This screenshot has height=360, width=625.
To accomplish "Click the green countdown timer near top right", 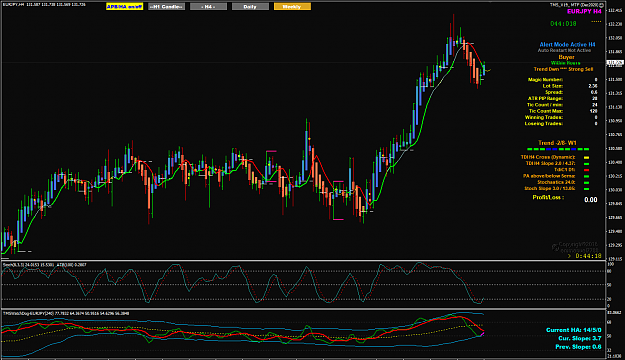I will (563, 24).
